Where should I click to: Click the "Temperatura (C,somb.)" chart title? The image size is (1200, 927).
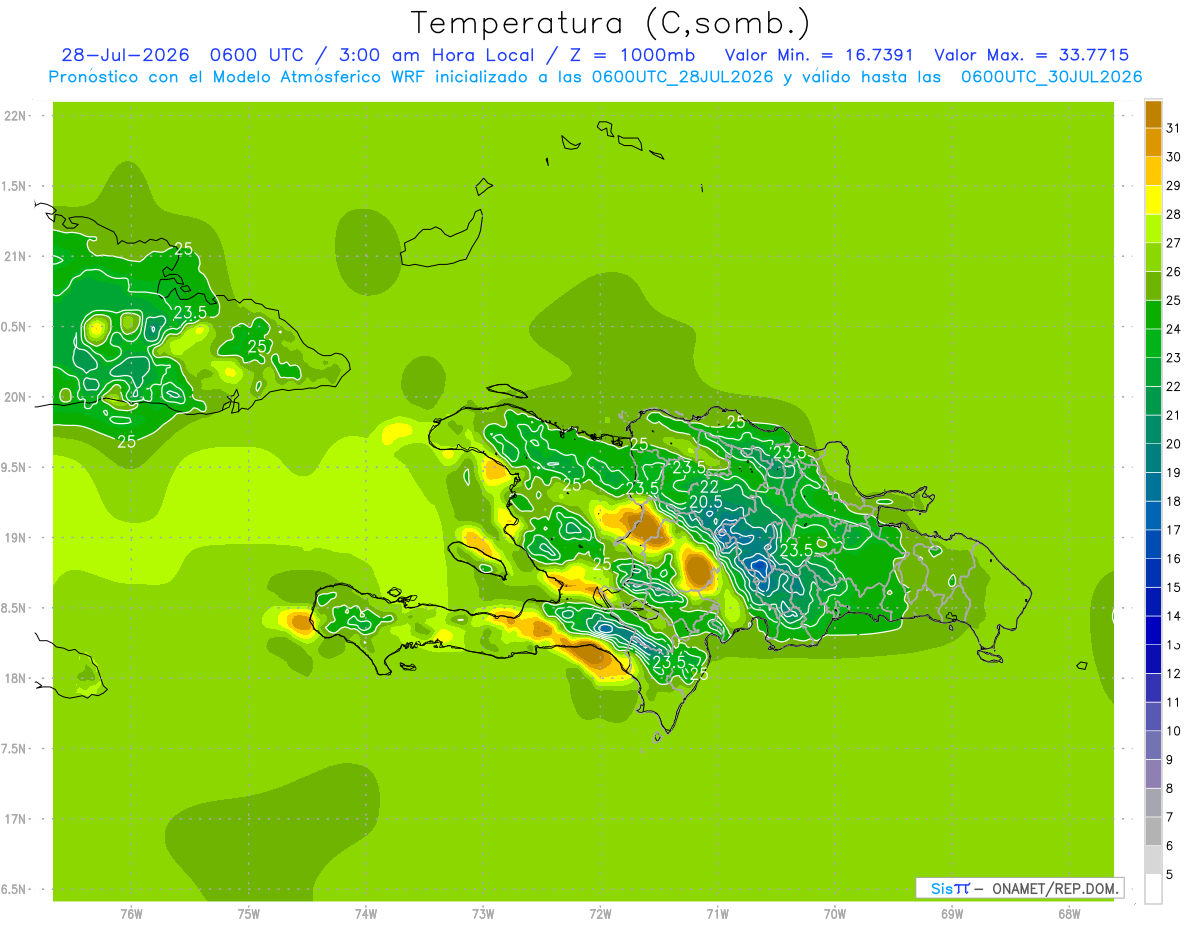pos(611,23)
